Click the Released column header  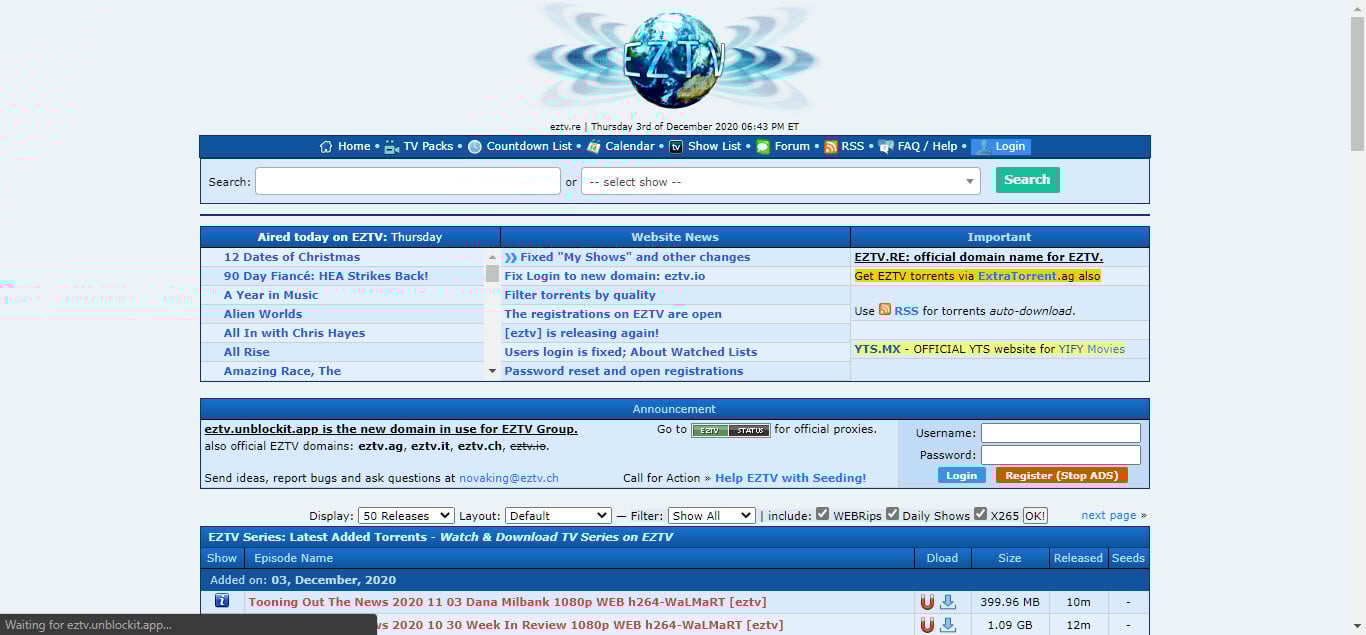[x=1078, y=558]
